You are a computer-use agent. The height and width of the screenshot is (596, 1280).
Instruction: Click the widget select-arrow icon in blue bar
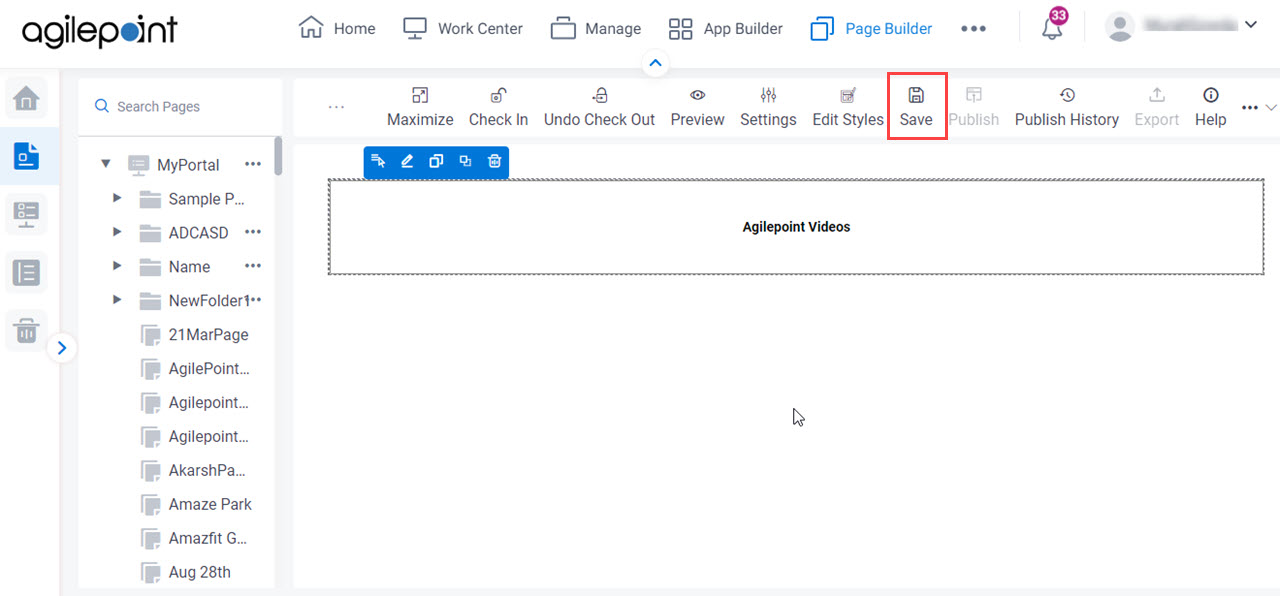click(x=378, y=161)
